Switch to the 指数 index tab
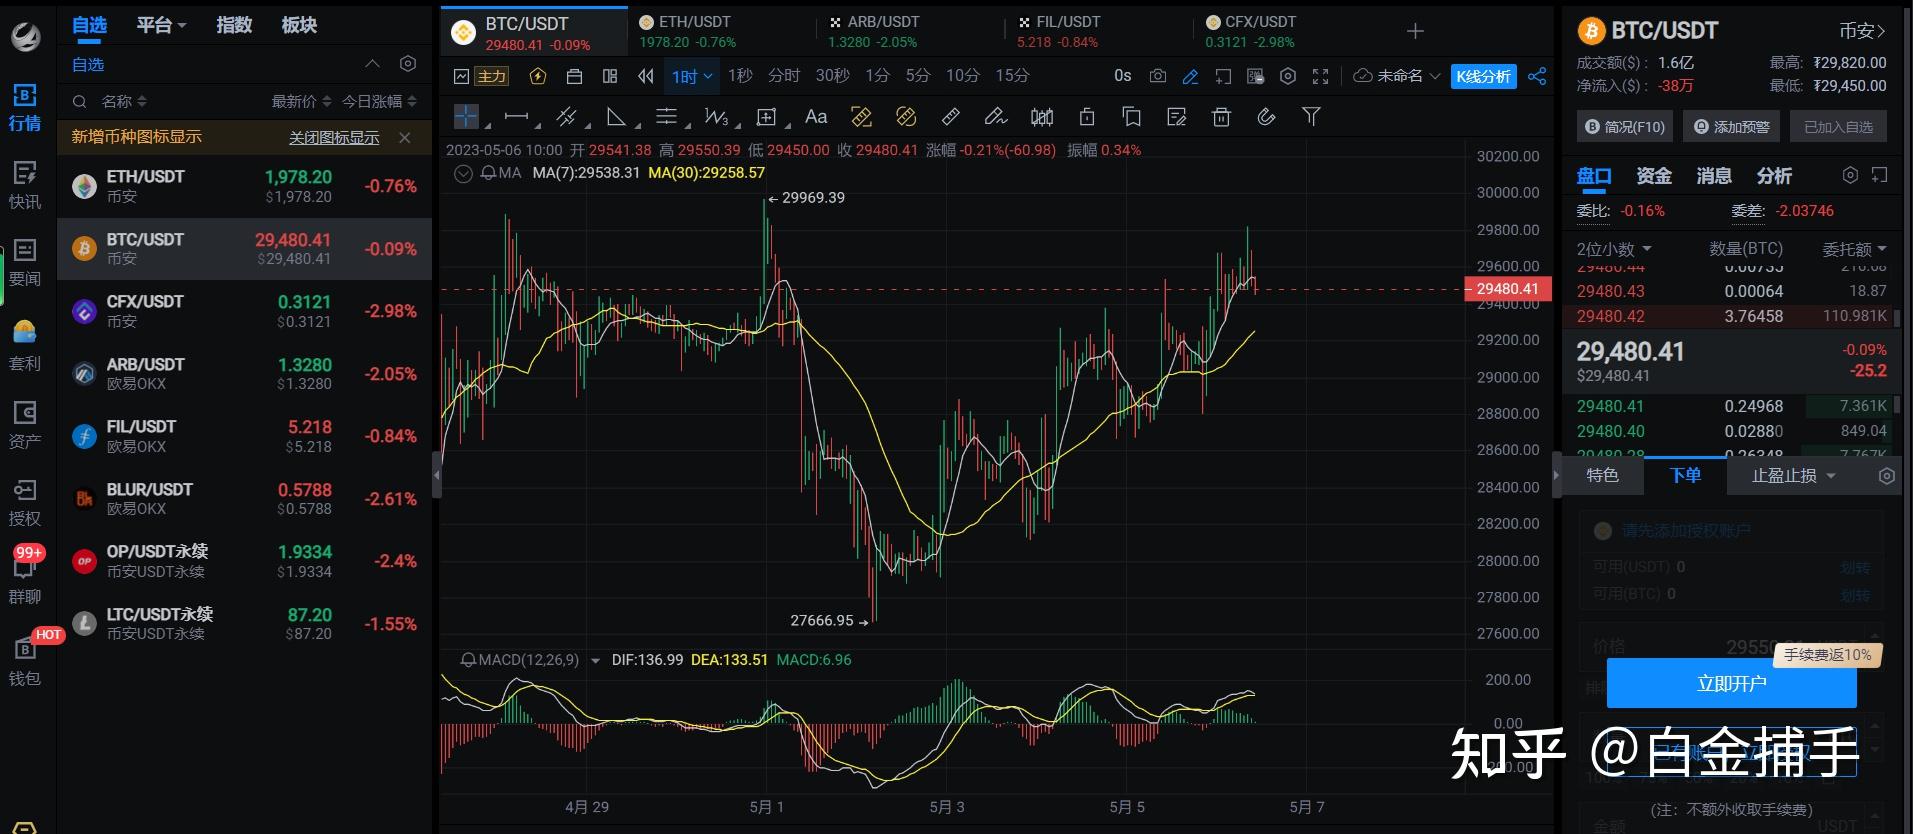This screenshot has height=834, width=1913. 234,25
